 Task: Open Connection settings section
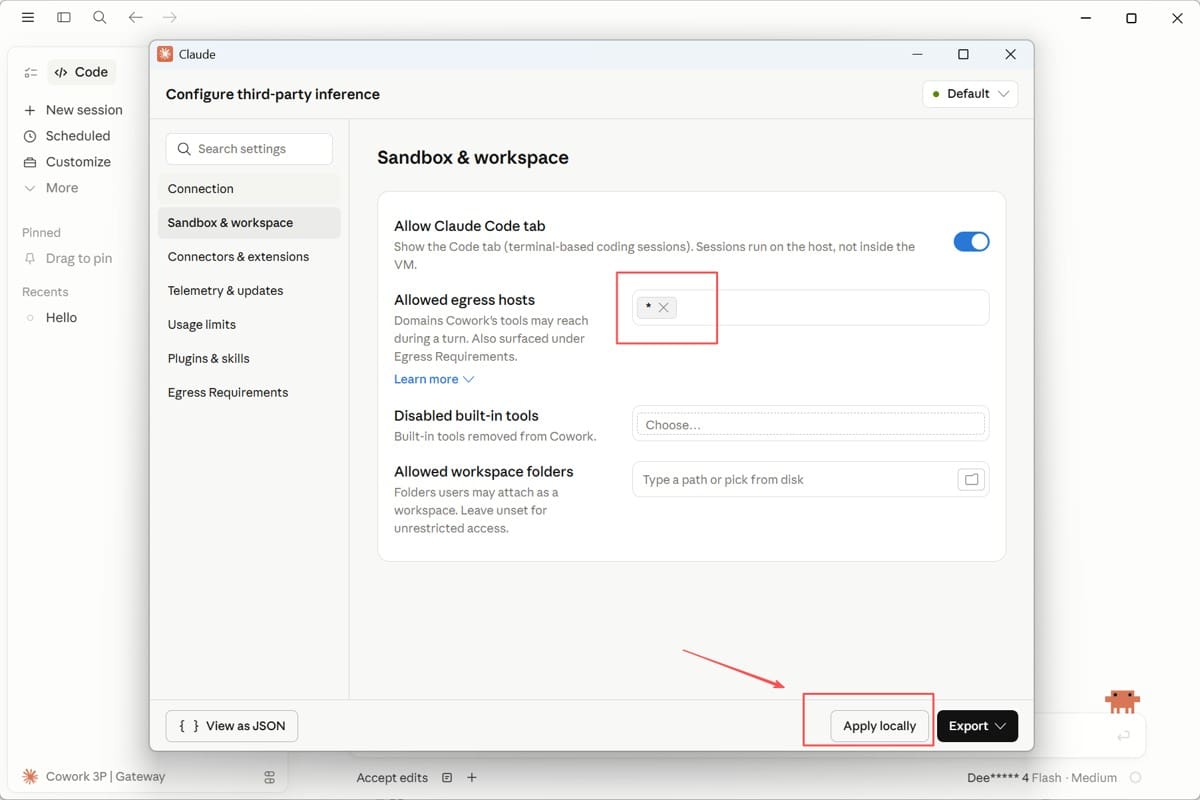click(249, 189)
